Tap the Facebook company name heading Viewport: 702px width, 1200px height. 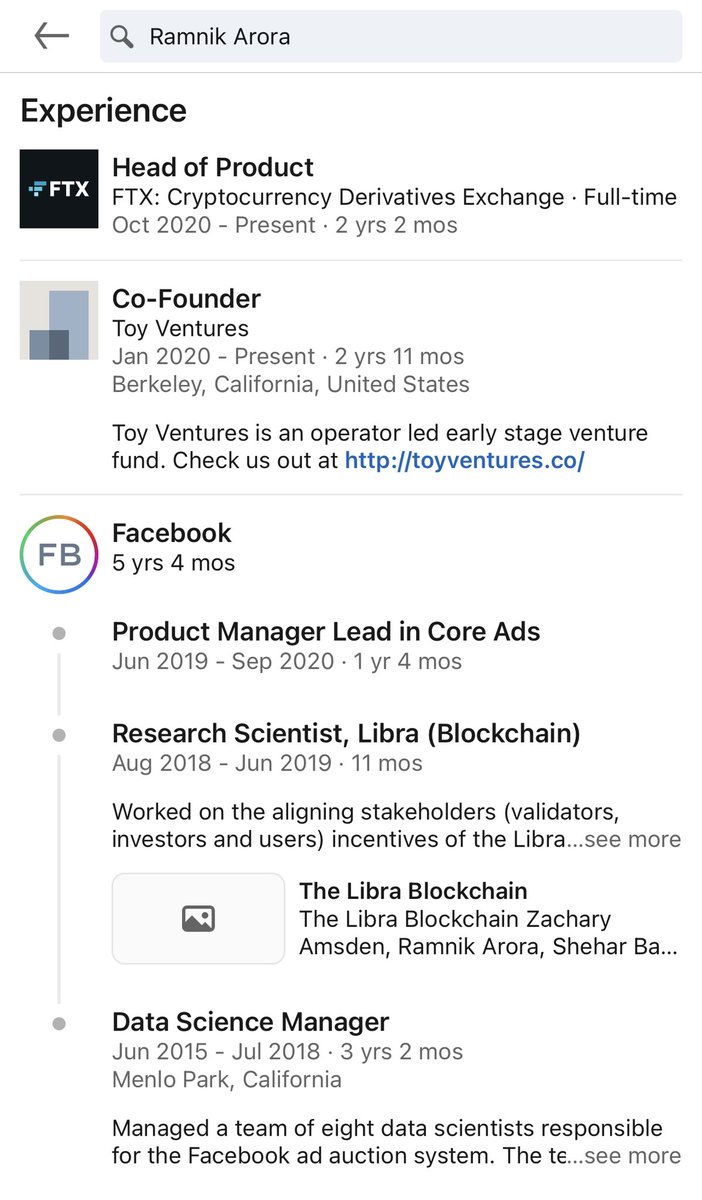point(171,533)
